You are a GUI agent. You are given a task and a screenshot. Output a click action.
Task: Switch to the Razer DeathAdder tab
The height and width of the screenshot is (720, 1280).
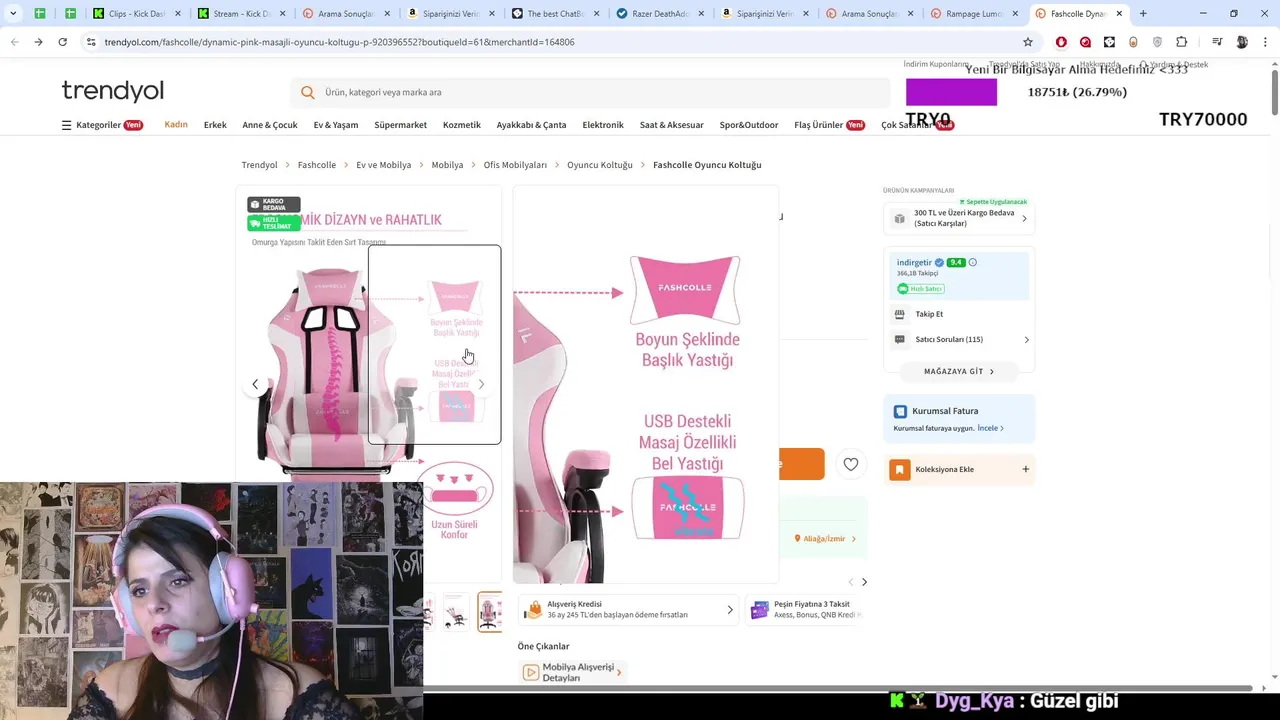pyautogui.click(x=660, y=14)
